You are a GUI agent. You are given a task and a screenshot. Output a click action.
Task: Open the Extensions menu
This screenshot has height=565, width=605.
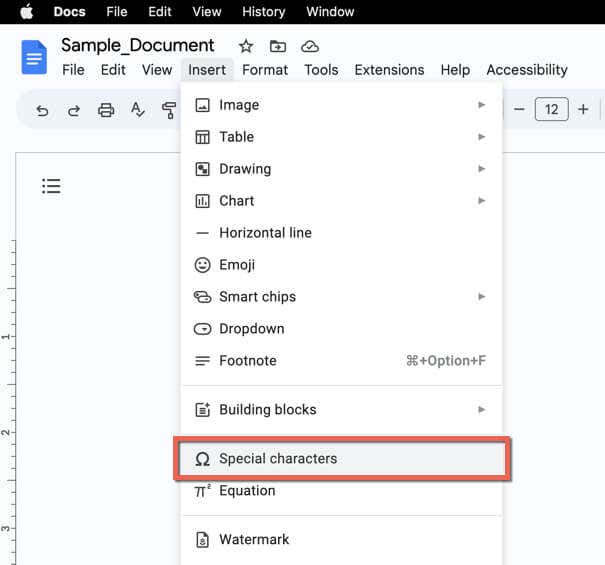coord(389,70)
